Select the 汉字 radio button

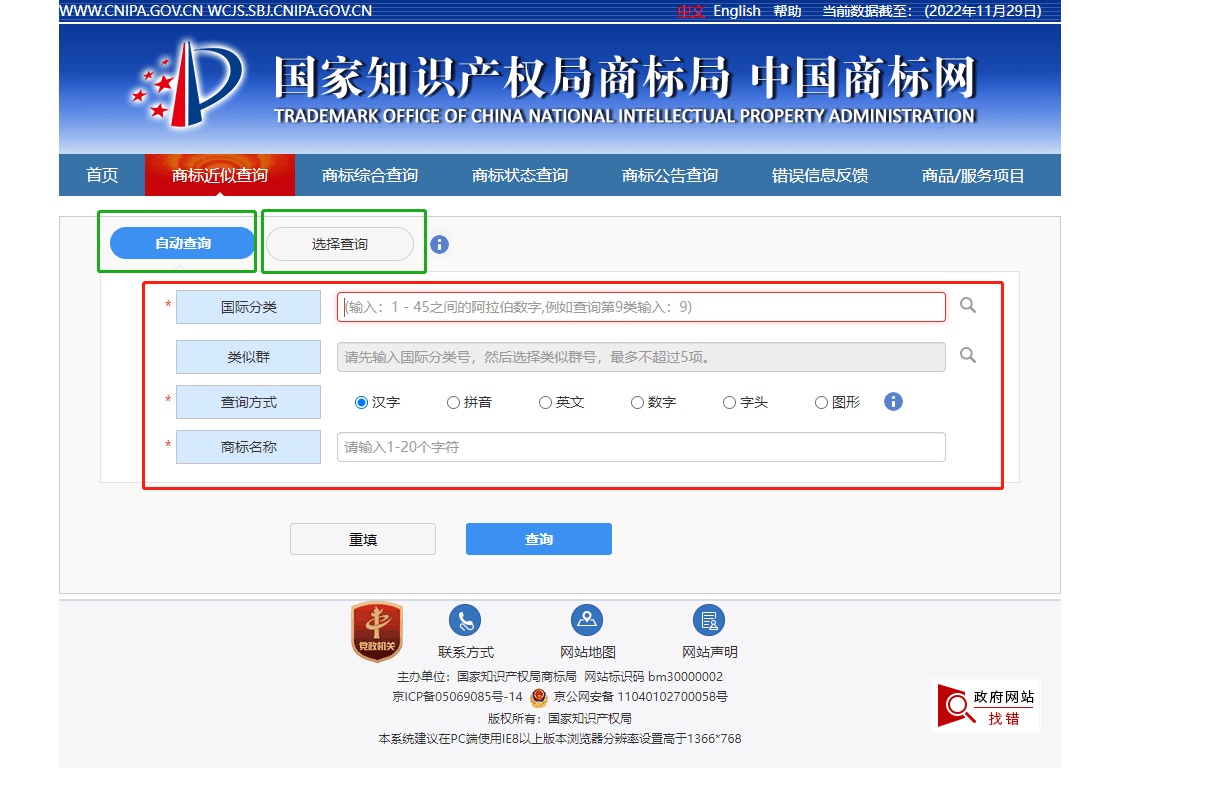[x=361, y=402]
